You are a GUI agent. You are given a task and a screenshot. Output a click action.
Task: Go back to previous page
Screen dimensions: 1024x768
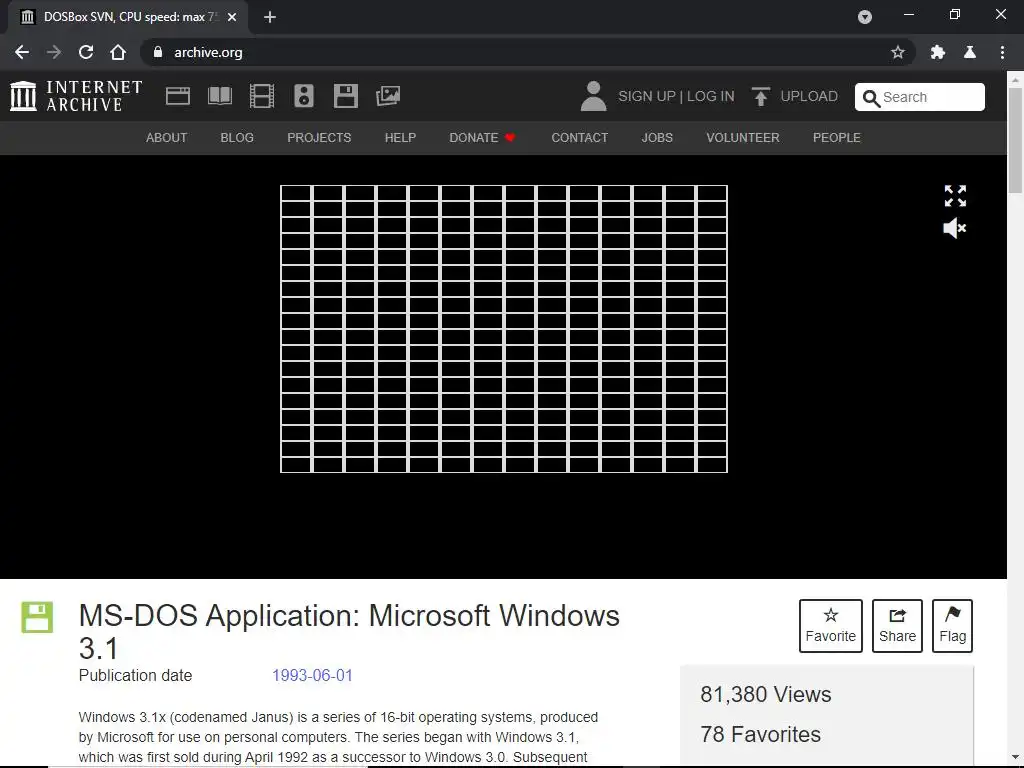(x=22, y=52)
